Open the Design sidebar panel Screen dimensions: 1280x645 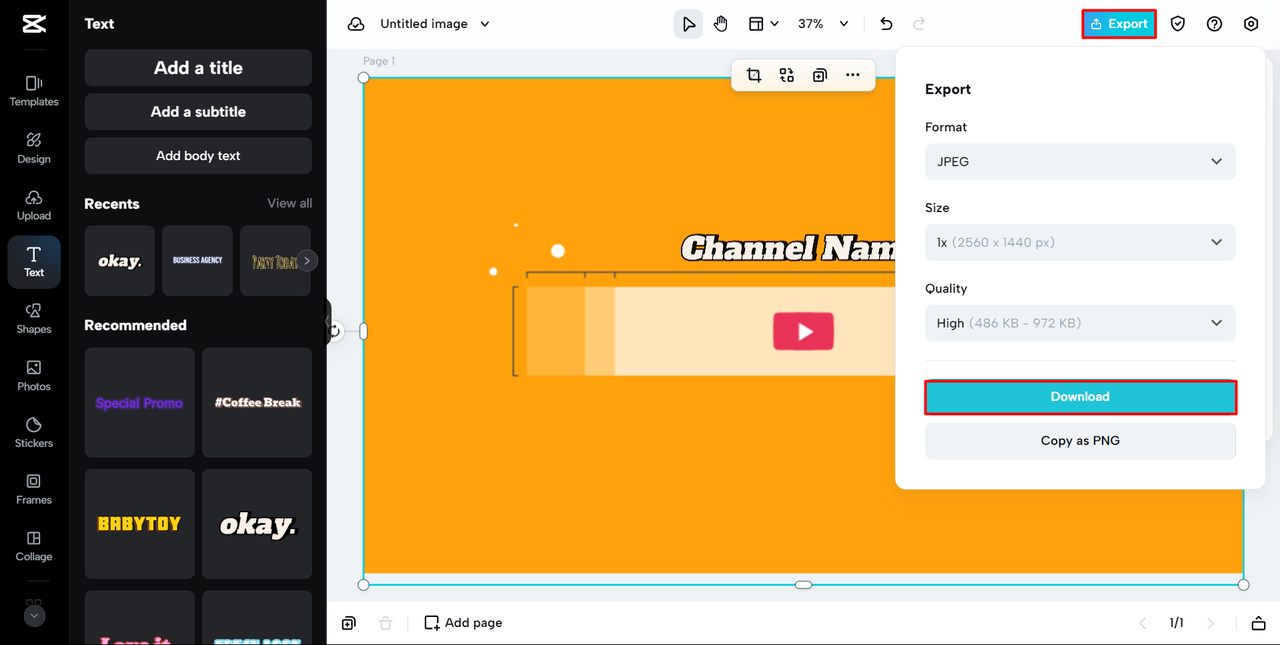point(34,147)
